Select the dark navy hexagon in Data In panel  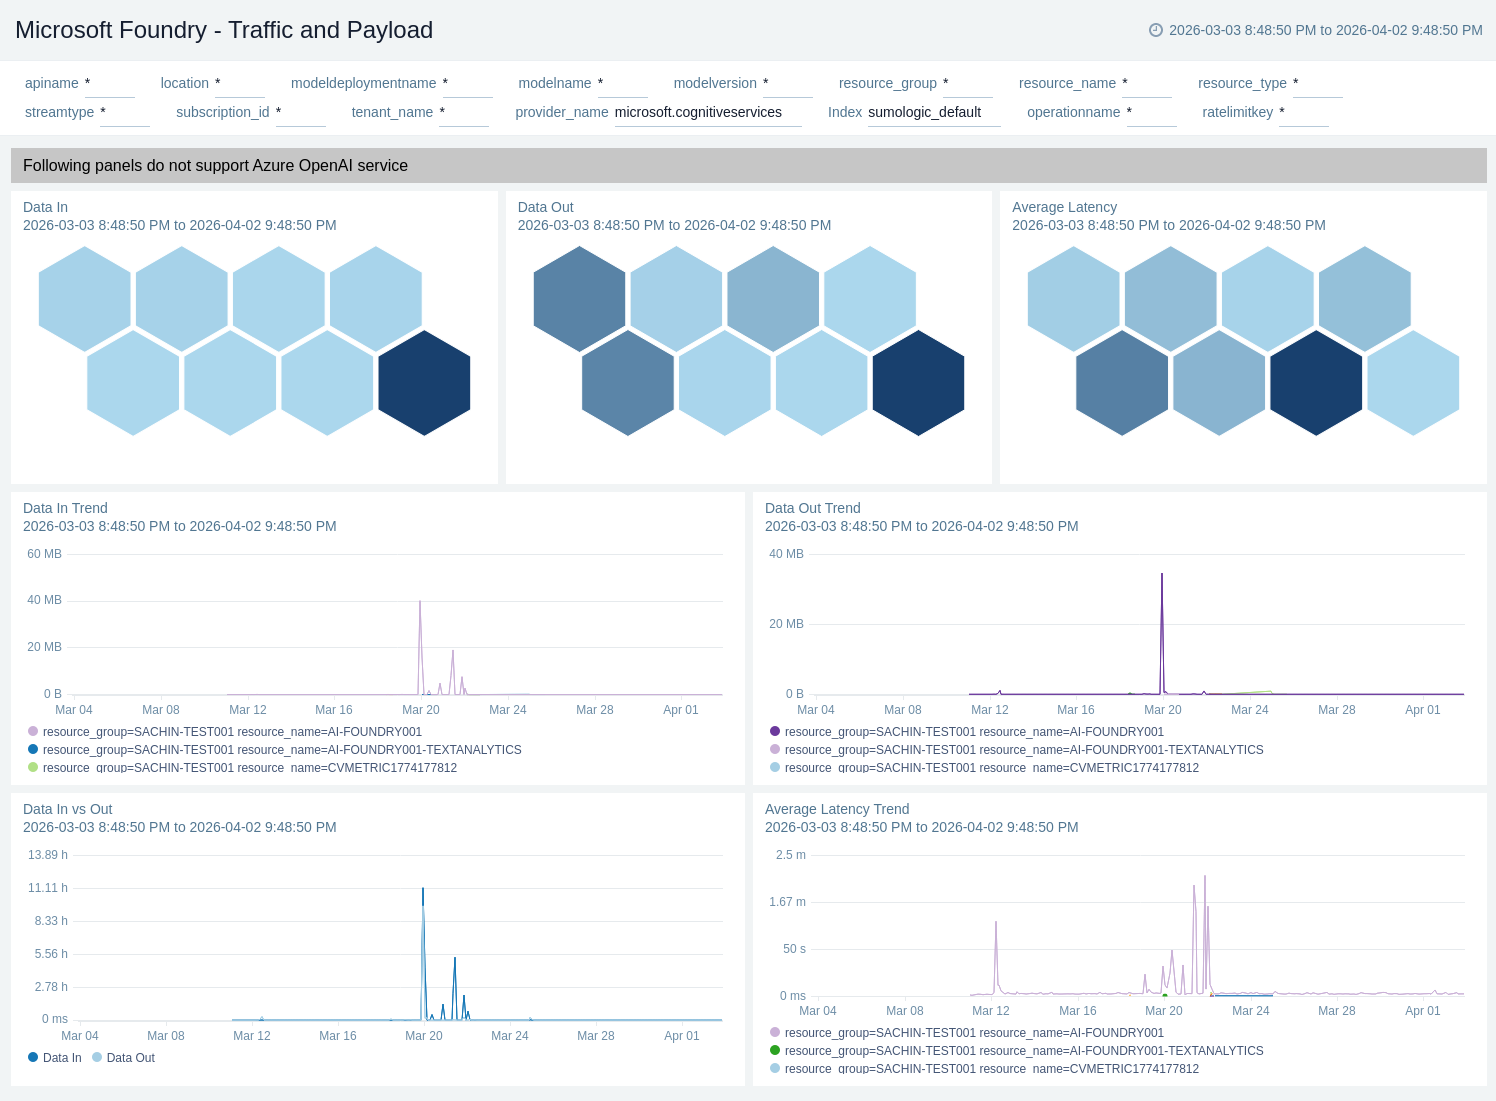424,383
